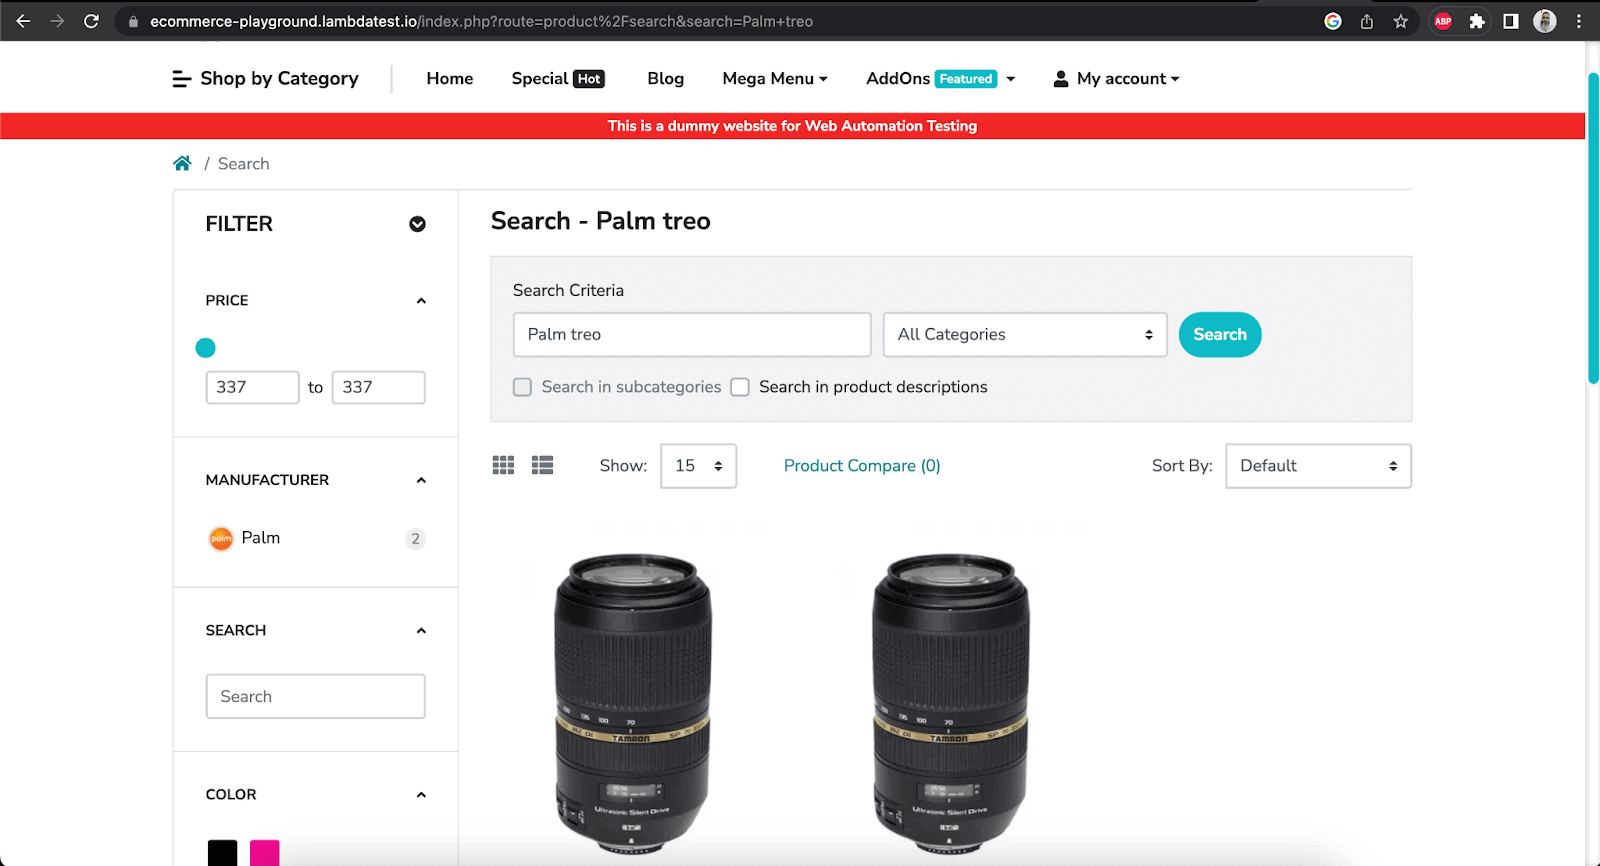Open Shop by Category menu

click(265, 79)
